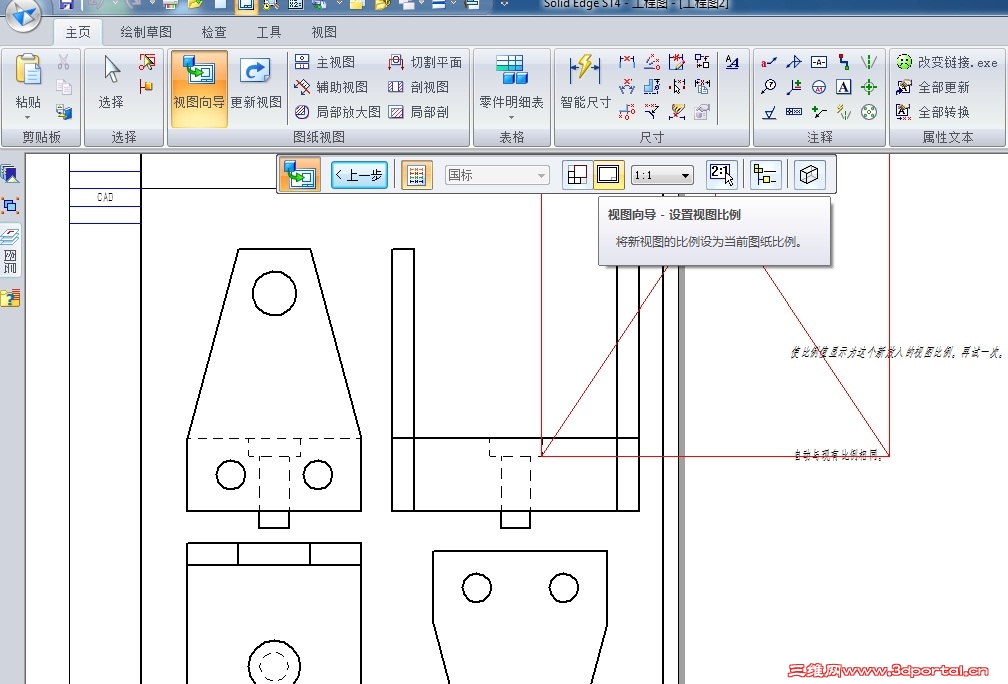Screen dimensions: 1008x684
Task: Select the leader callout annotation icon
Action: pos(768,62)
